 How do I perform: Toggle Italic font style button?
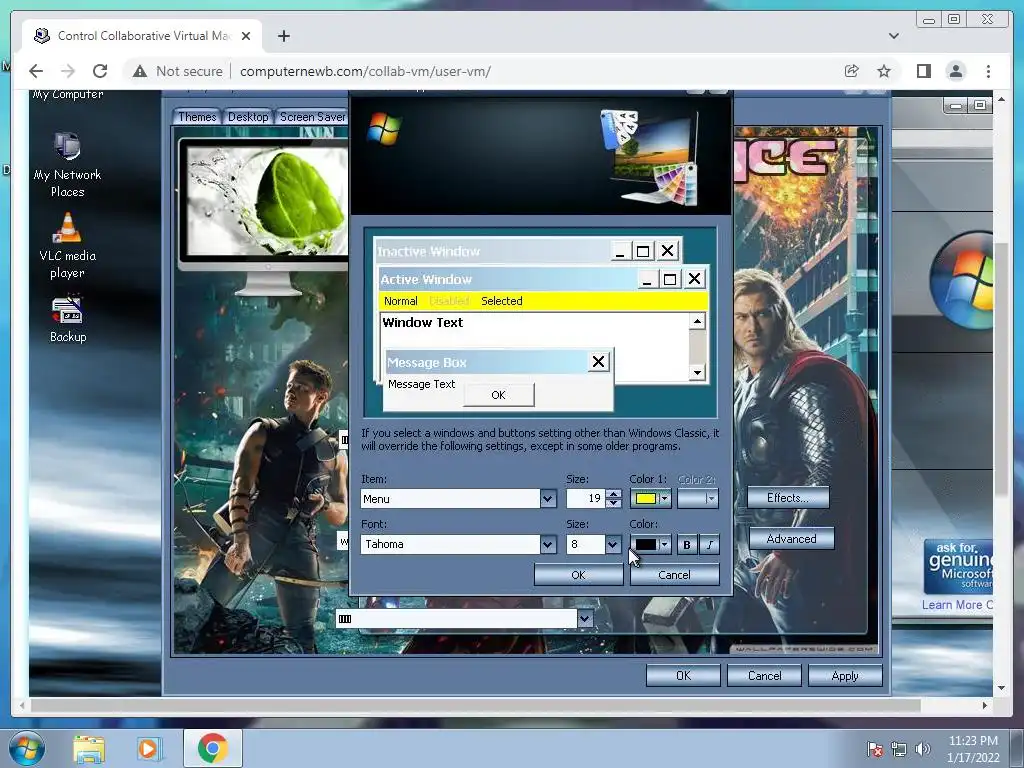pos(709,545)
